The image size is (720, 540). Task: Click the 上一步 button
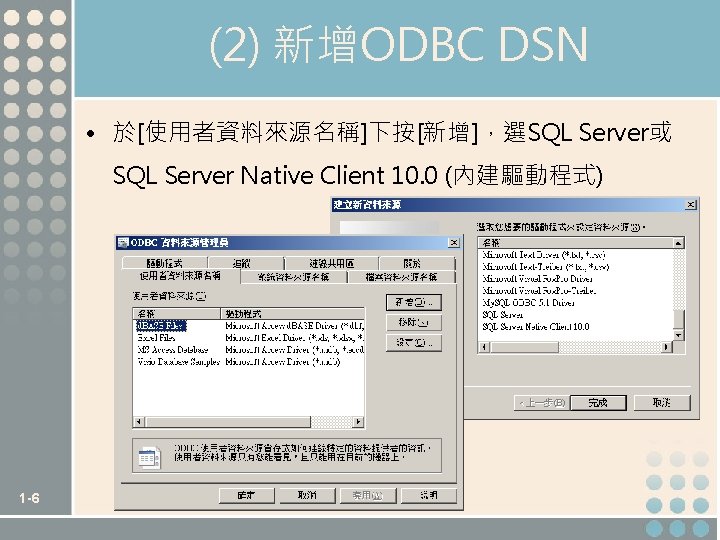pyautogui.click(x=542, y=403)
